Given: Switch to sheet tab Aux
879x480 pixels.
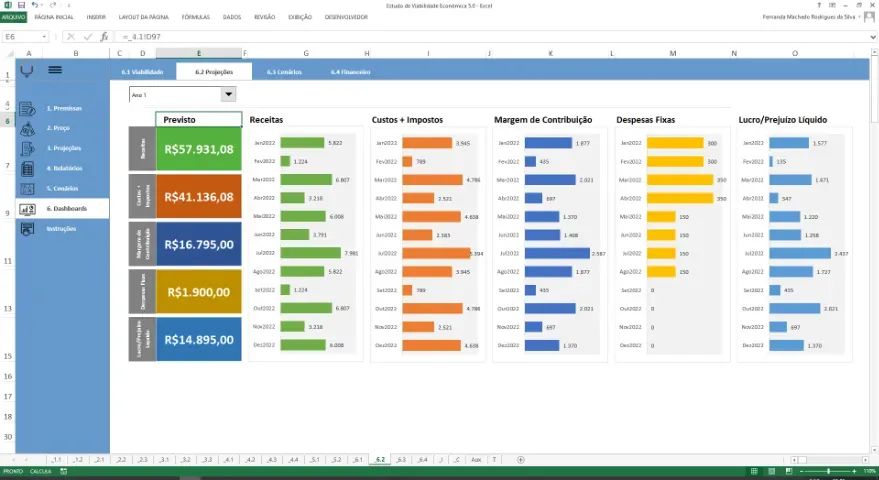Looking at the screenshot, I should tap(476, 460).
